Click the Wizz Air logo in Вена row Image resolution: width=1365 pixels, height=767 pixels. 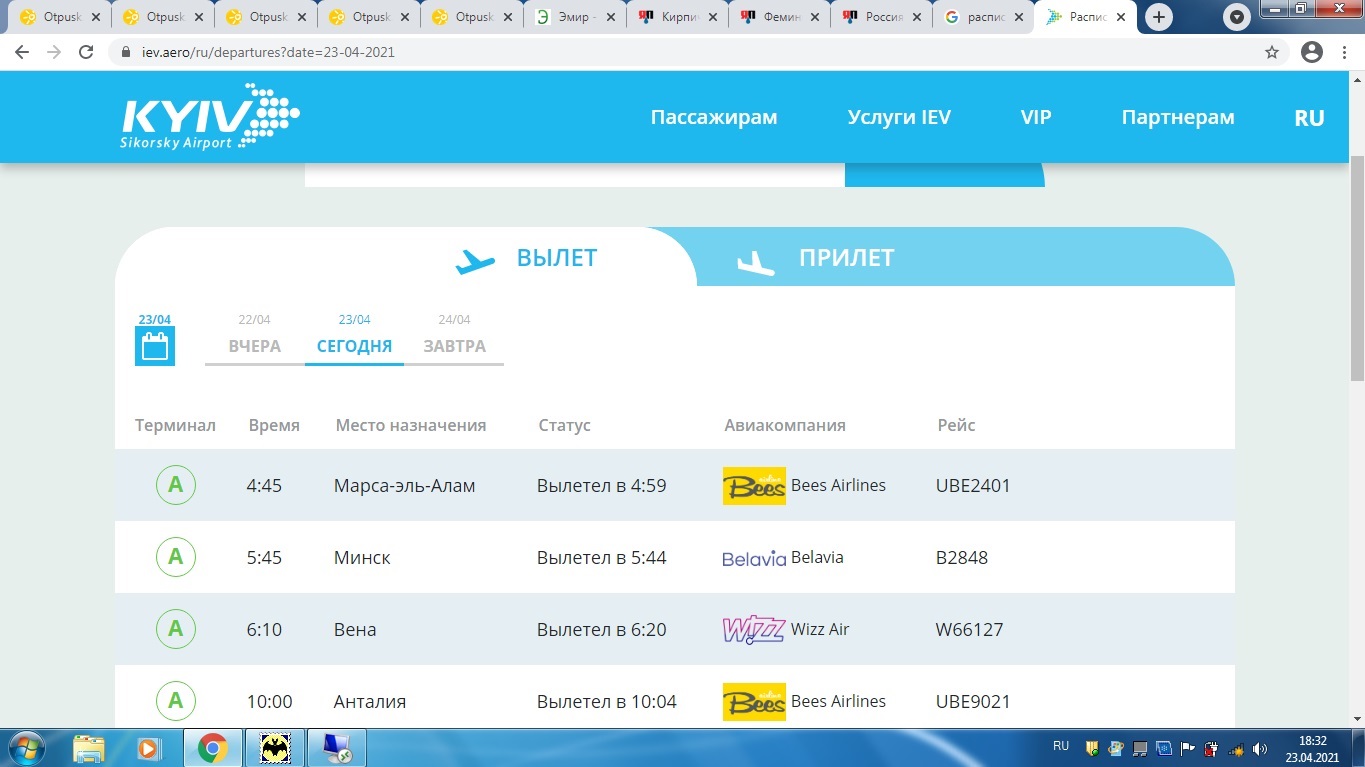tap(754, 630)
